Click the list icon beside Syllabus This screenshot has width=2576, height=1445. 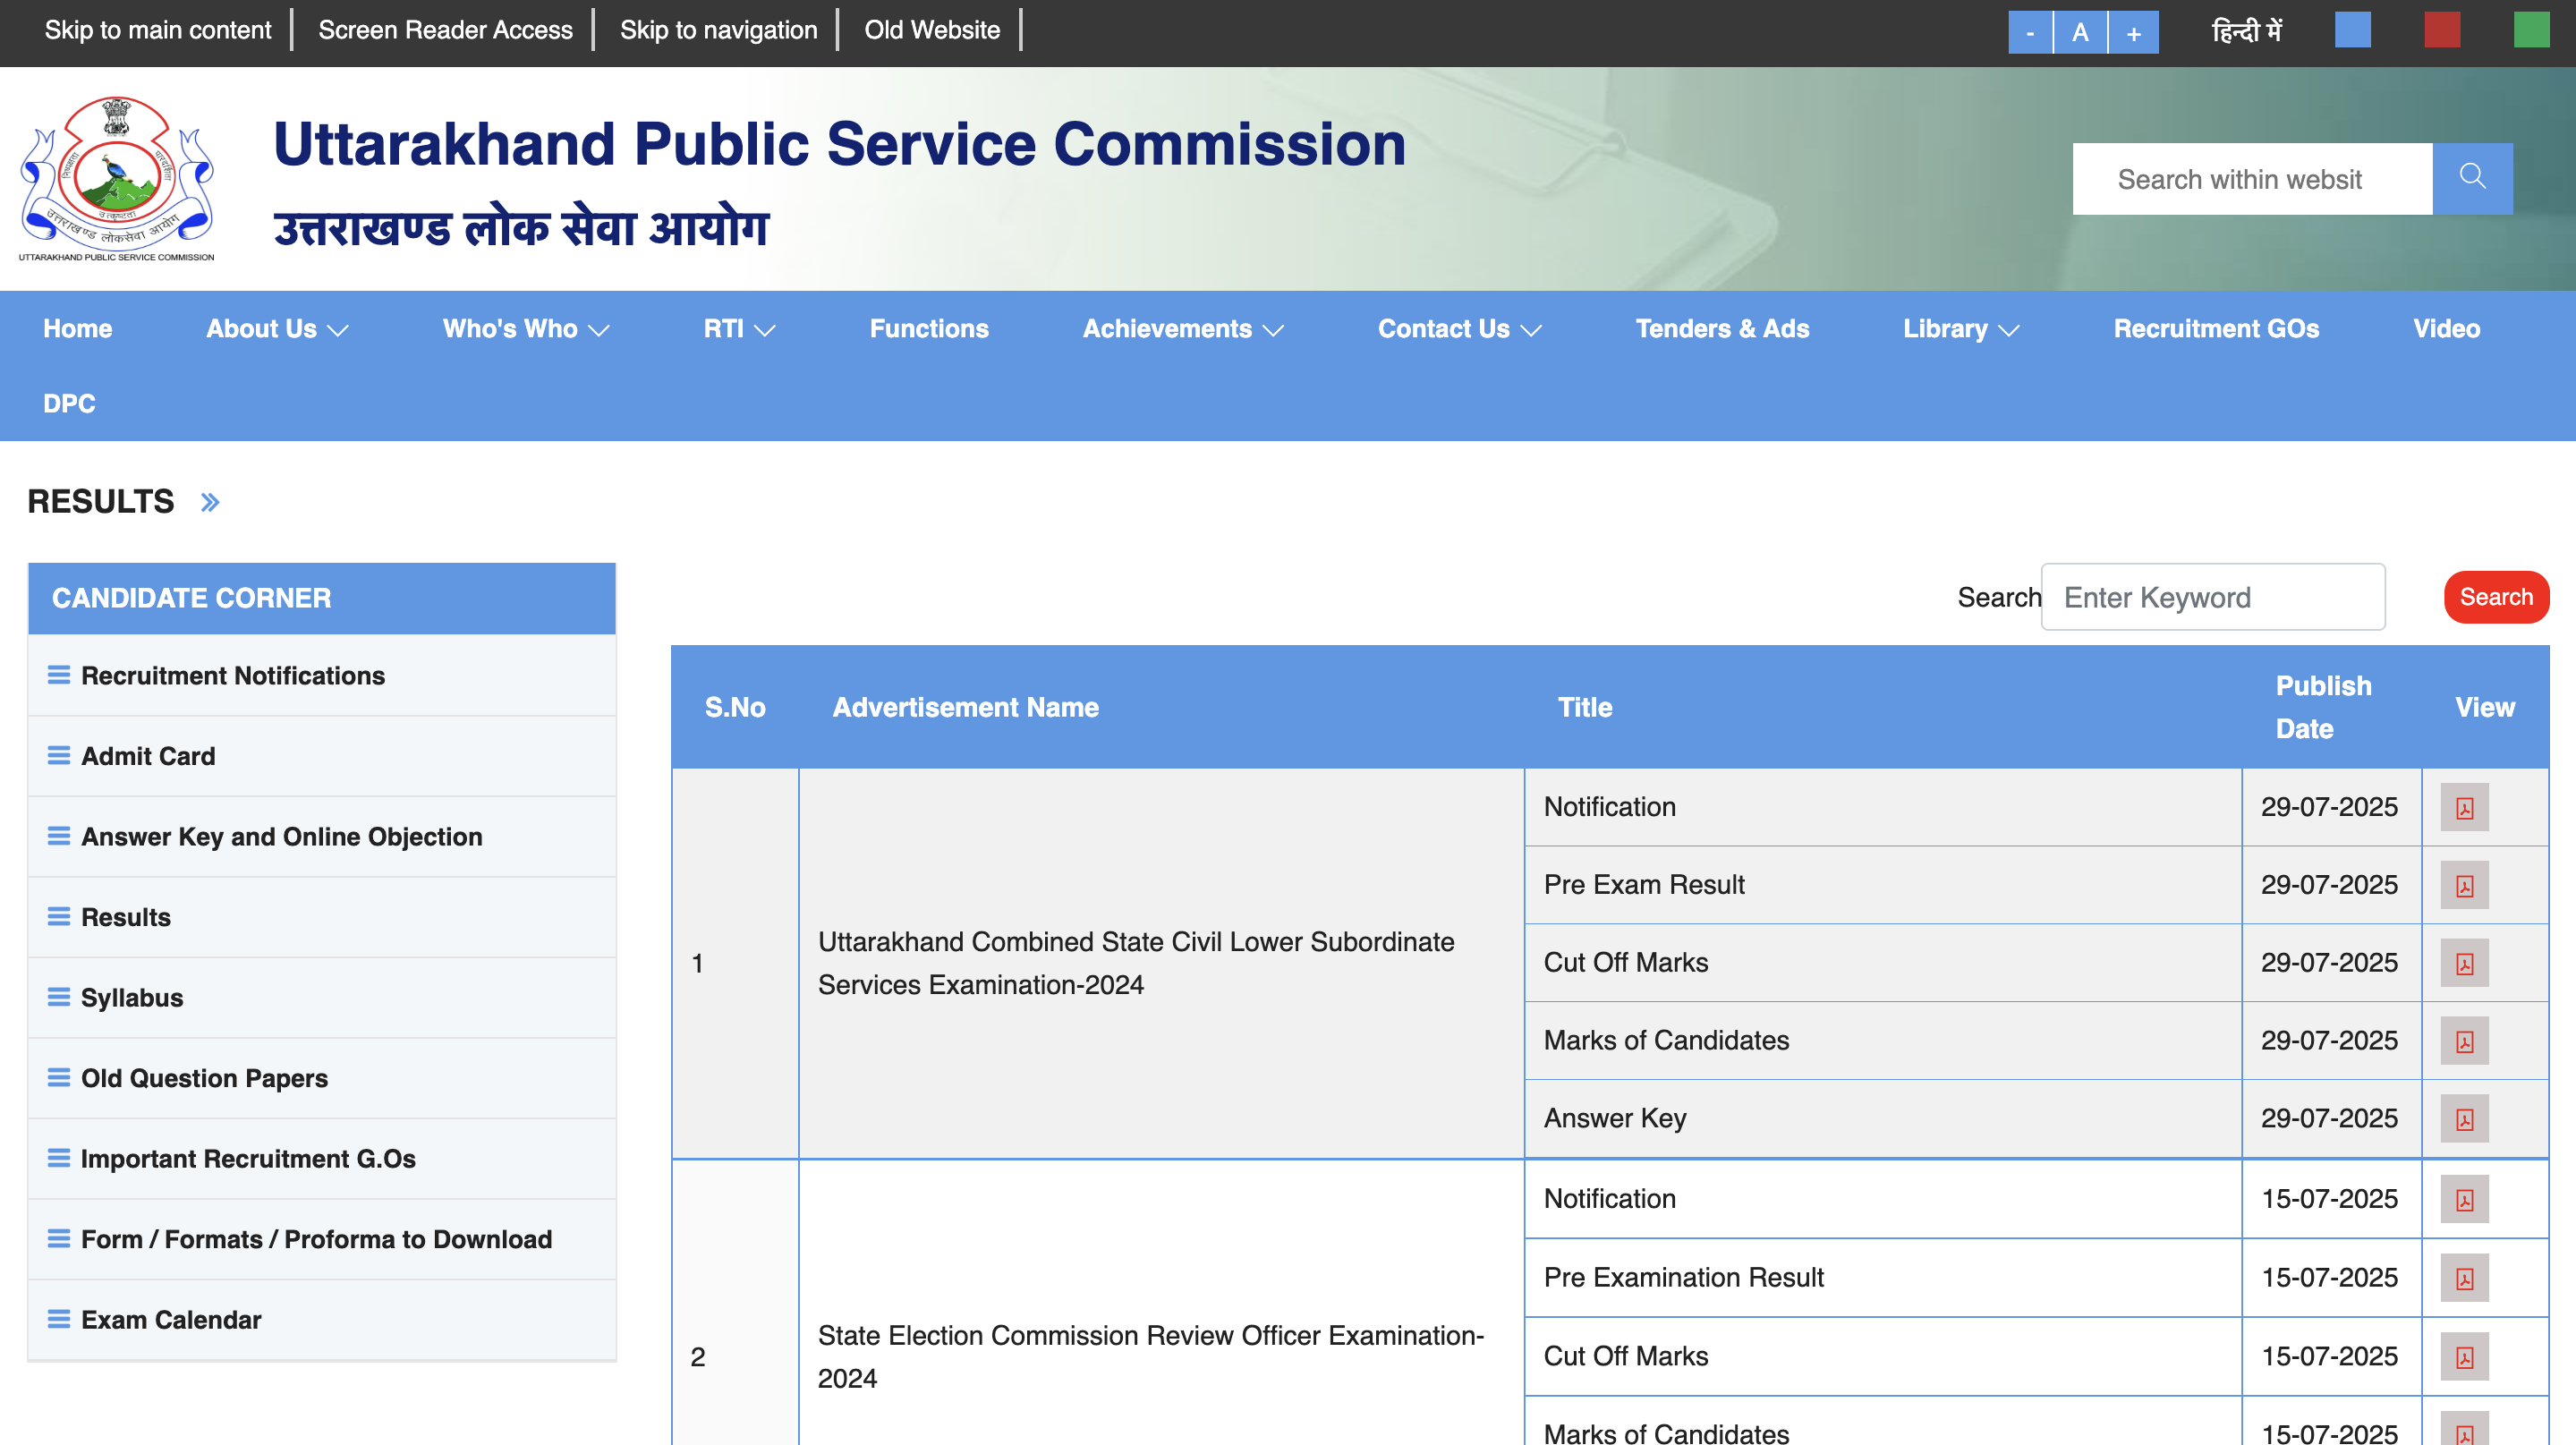(x=59, y=997)
